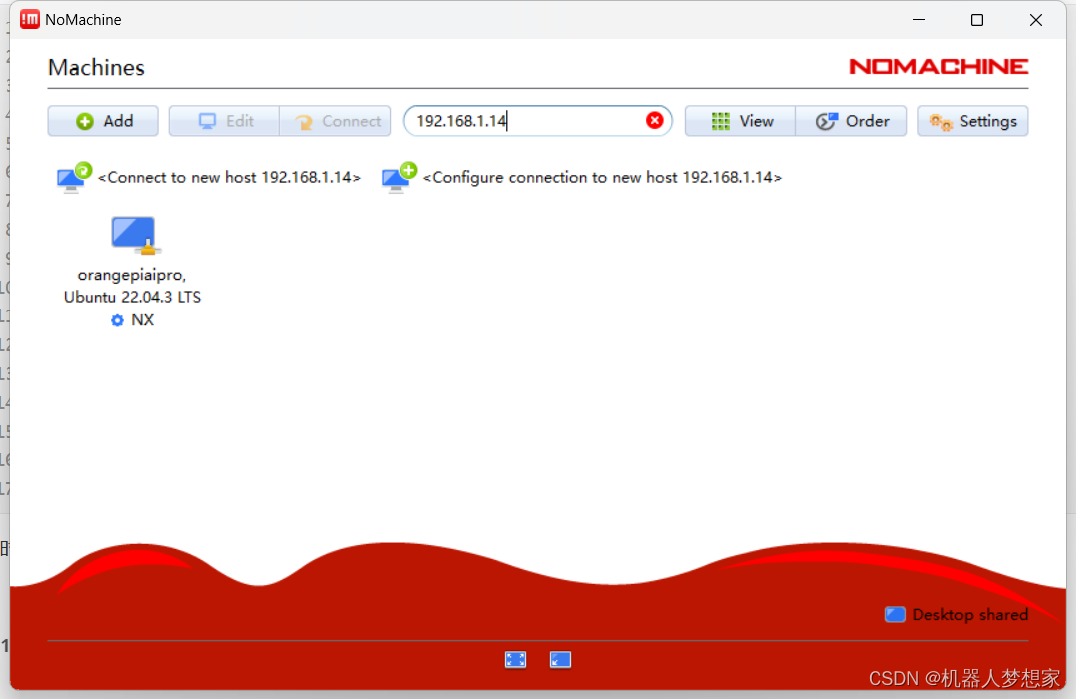Maximize the NoMachine window
Image resolution: width=1076 pixels, height=699 pixels.
click(977, 20)
